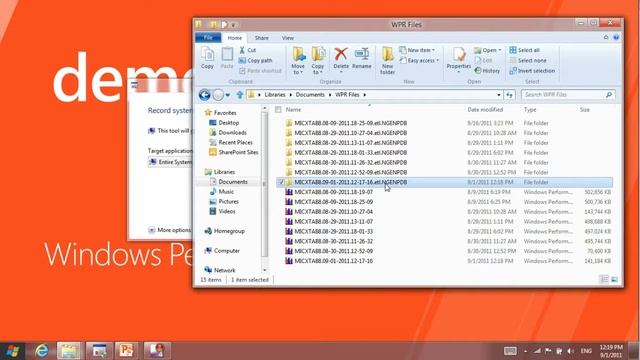Switch to large icons view in status bar

(614, 280)
